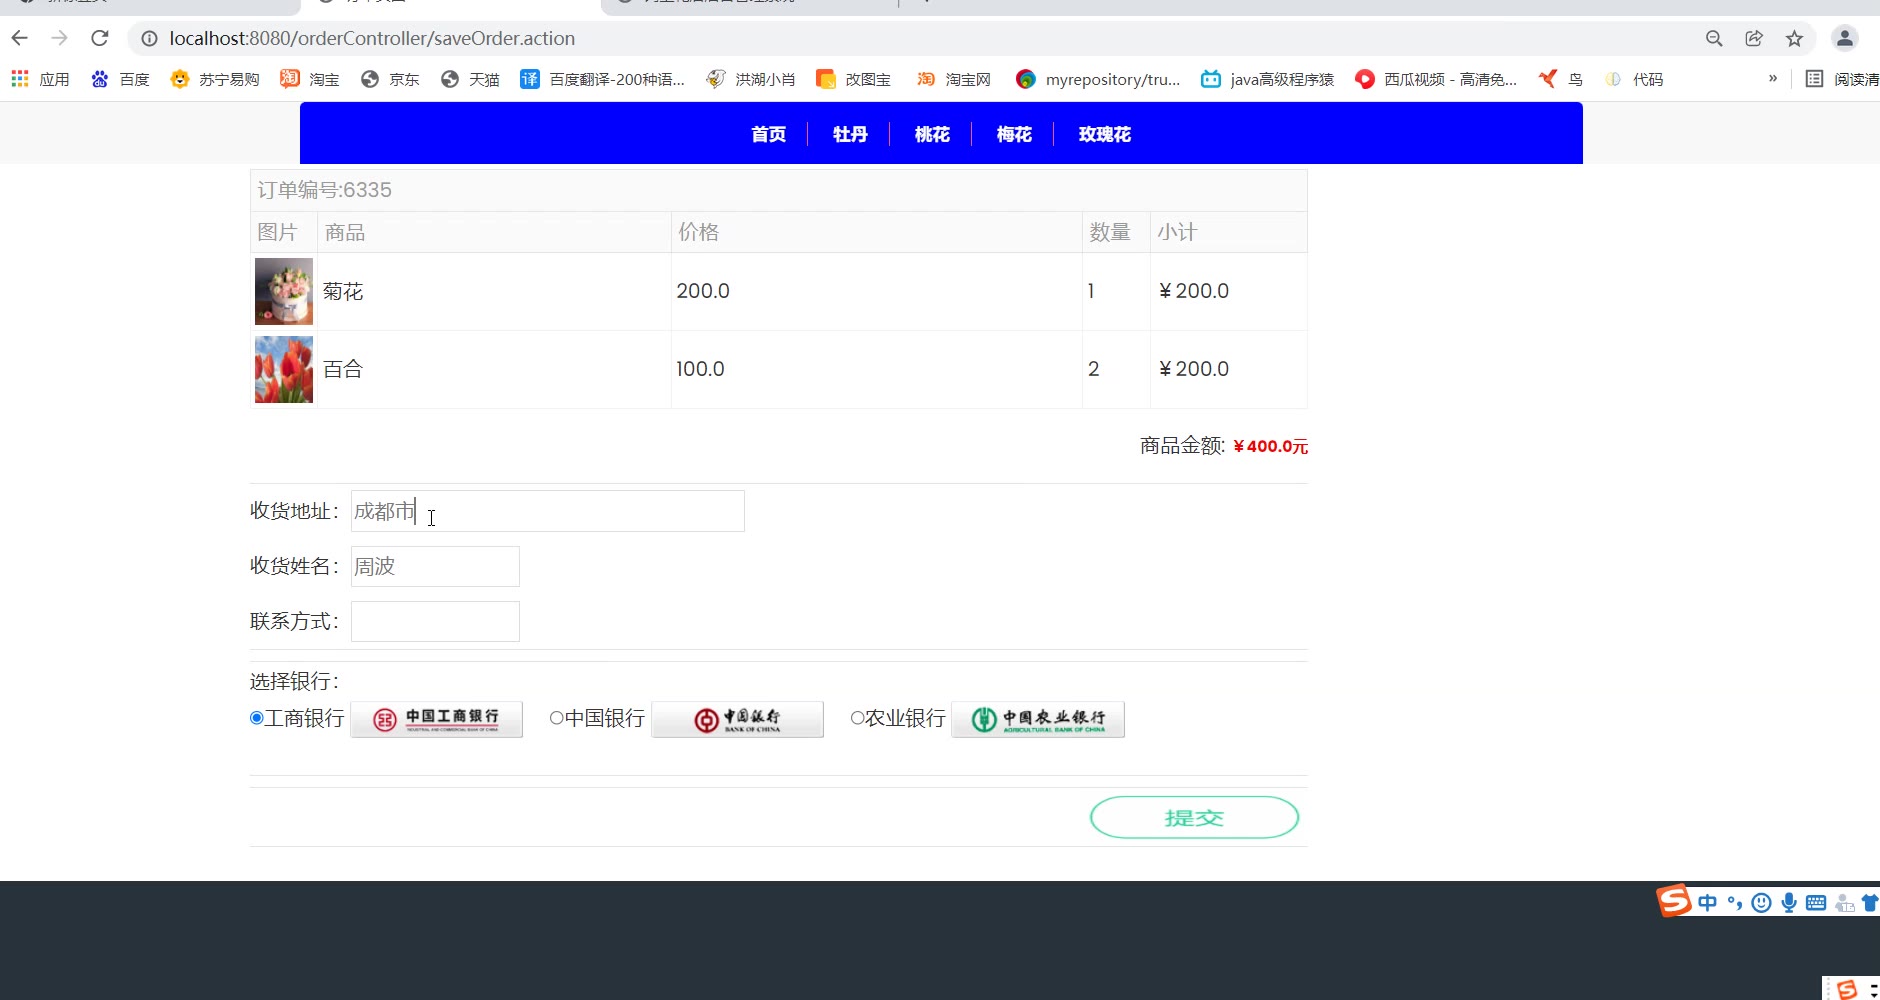
Task: Open the 百度 bookmark
Action: click(120, 79)
